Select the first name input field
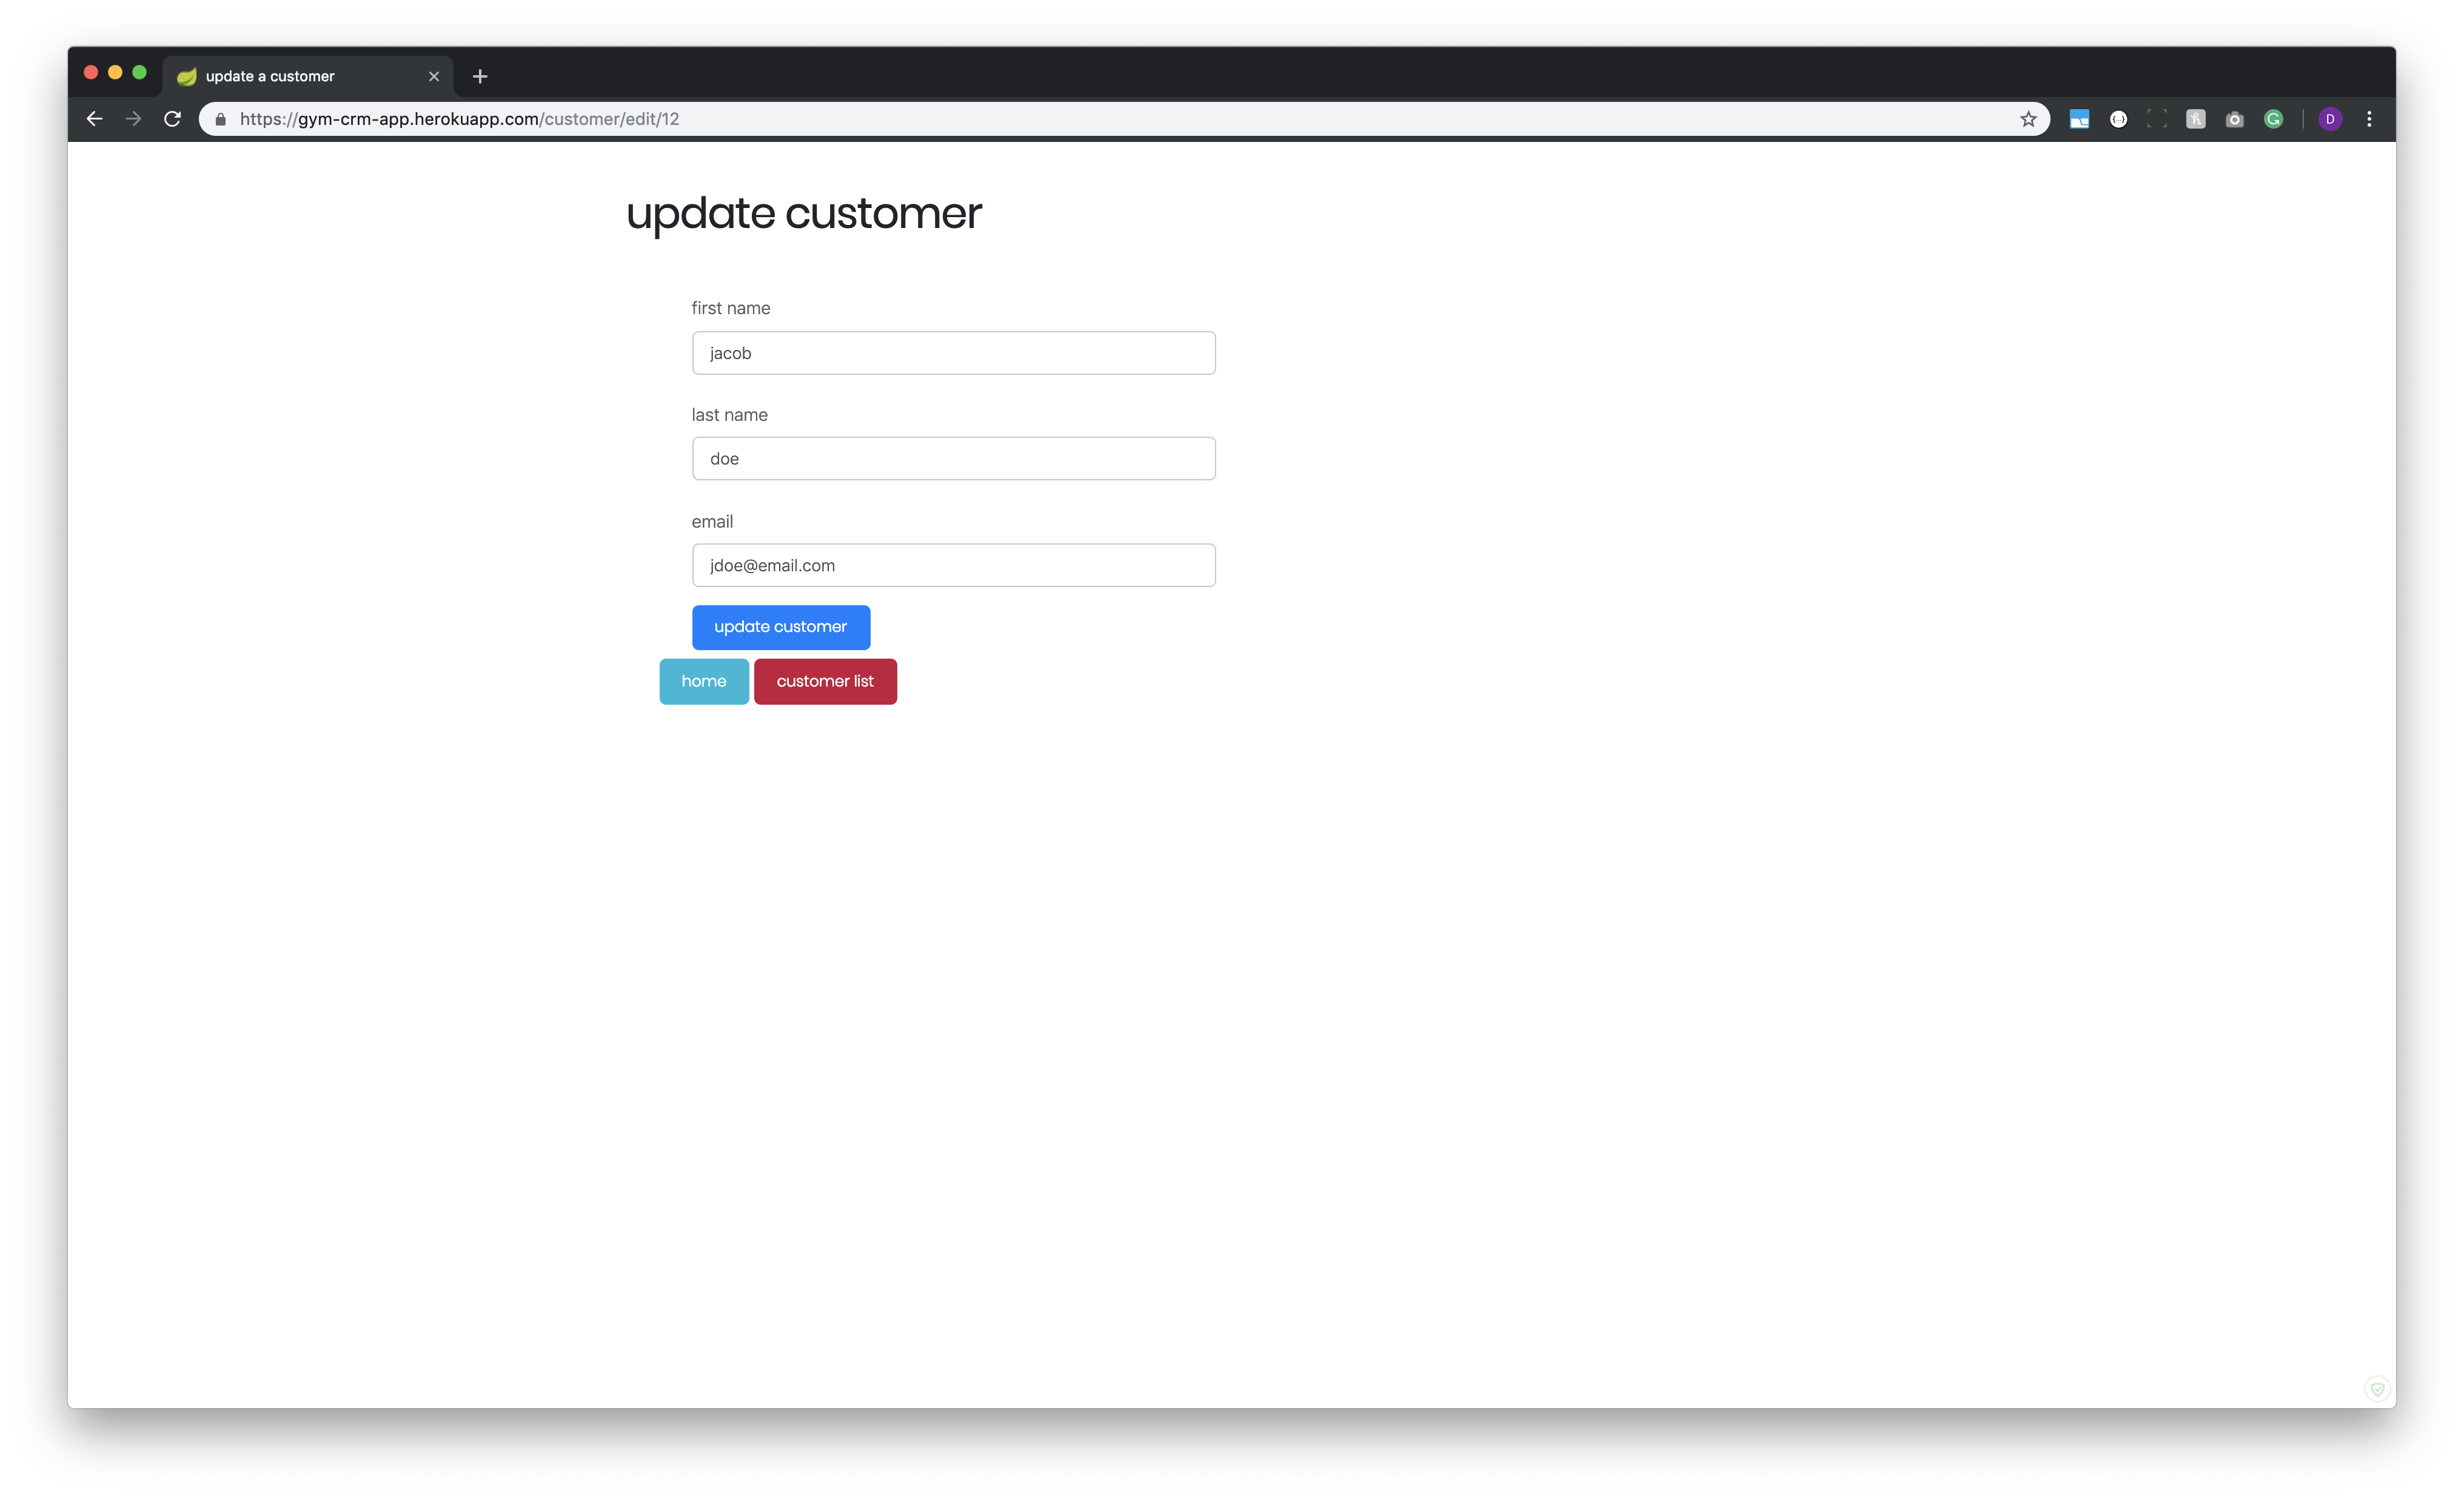This screenshot has height=1498, width=2464. pyautogui.click(x=952, y=352)
